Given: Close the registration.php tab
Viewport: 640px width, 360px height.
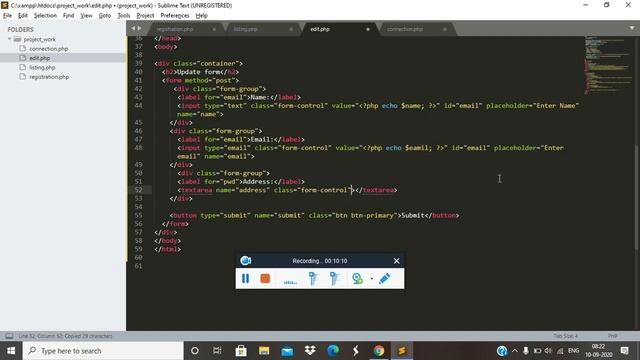Looking at the screenshot, I should [x=214, y=29].
